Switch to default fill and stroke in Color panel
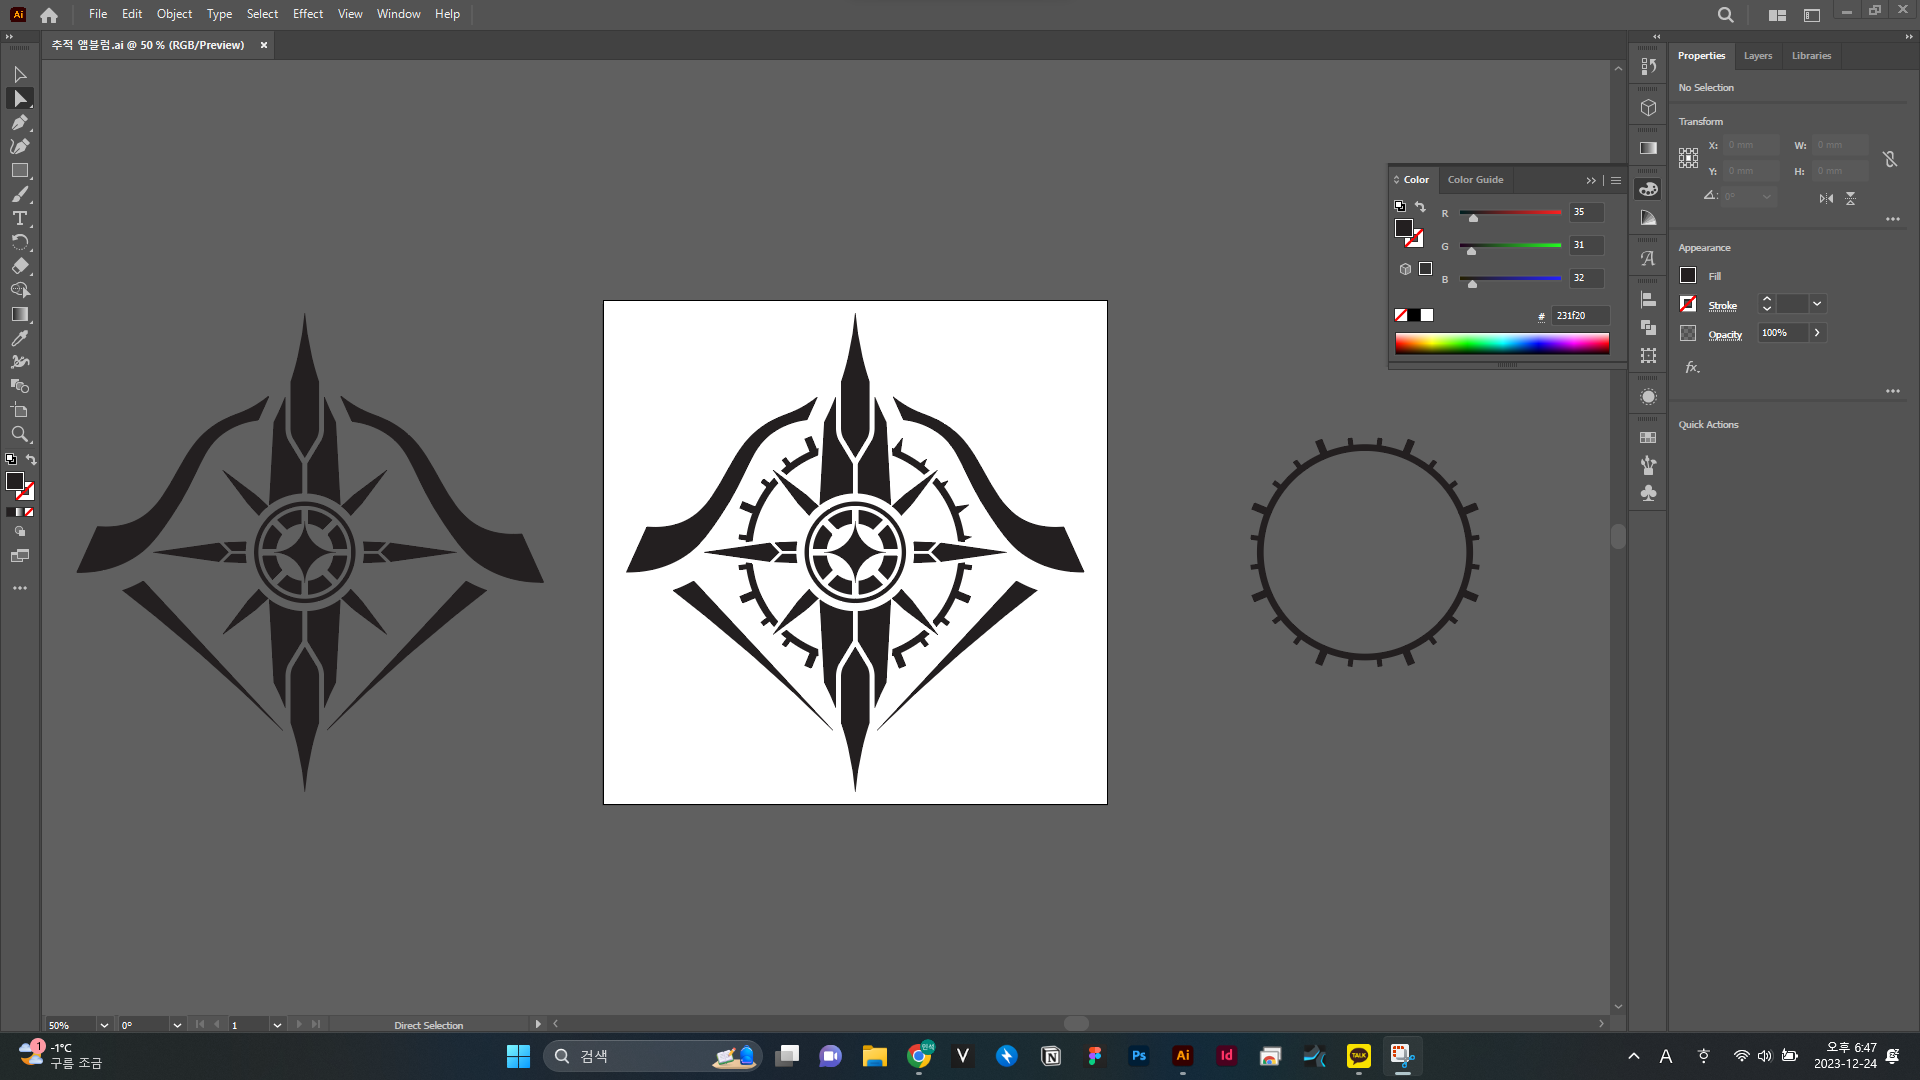The width and height of the screenshot is (1920, 1080). click(1400, 206)
